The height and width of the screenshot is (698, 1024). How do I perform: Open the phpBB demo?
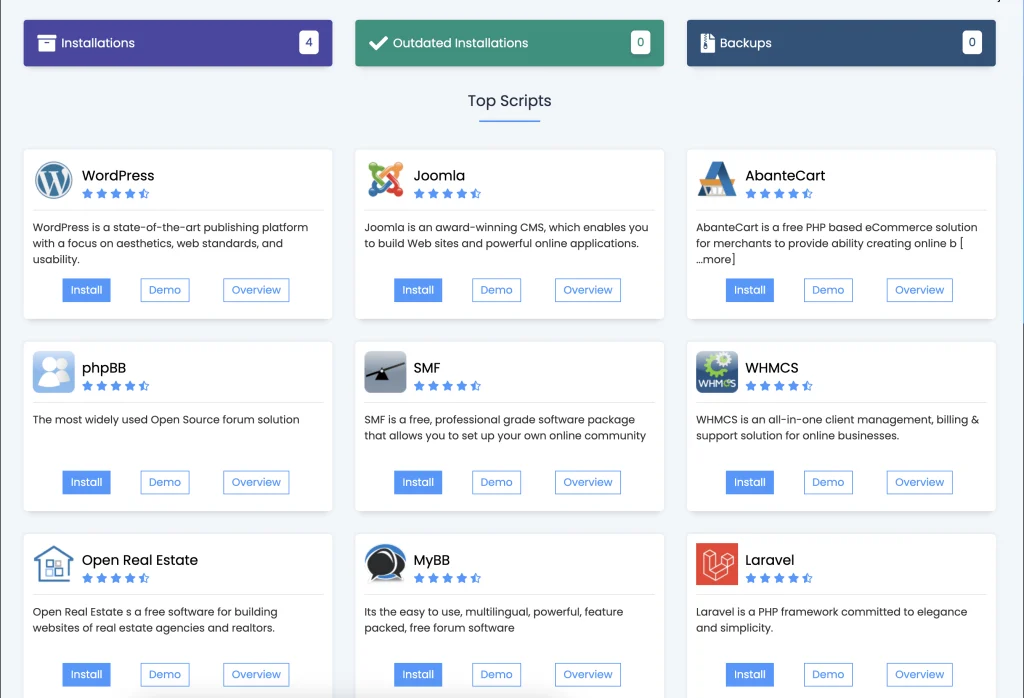click(x=165, y=482)
